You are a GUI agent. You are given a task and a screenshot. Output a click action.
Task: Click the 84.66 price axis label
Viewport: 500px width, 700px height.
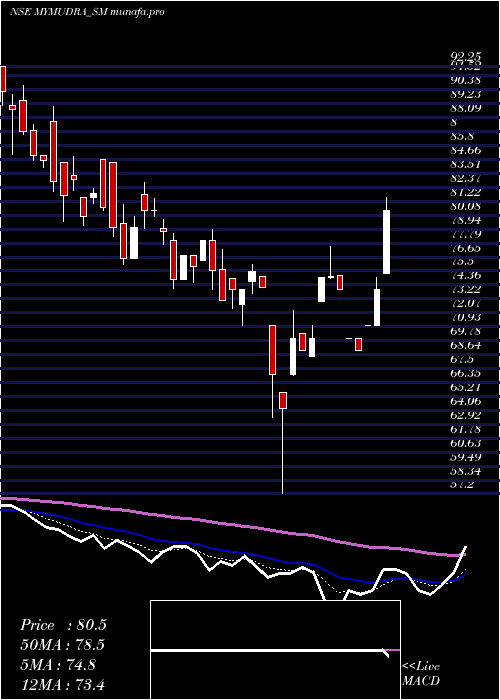point(465,150)
